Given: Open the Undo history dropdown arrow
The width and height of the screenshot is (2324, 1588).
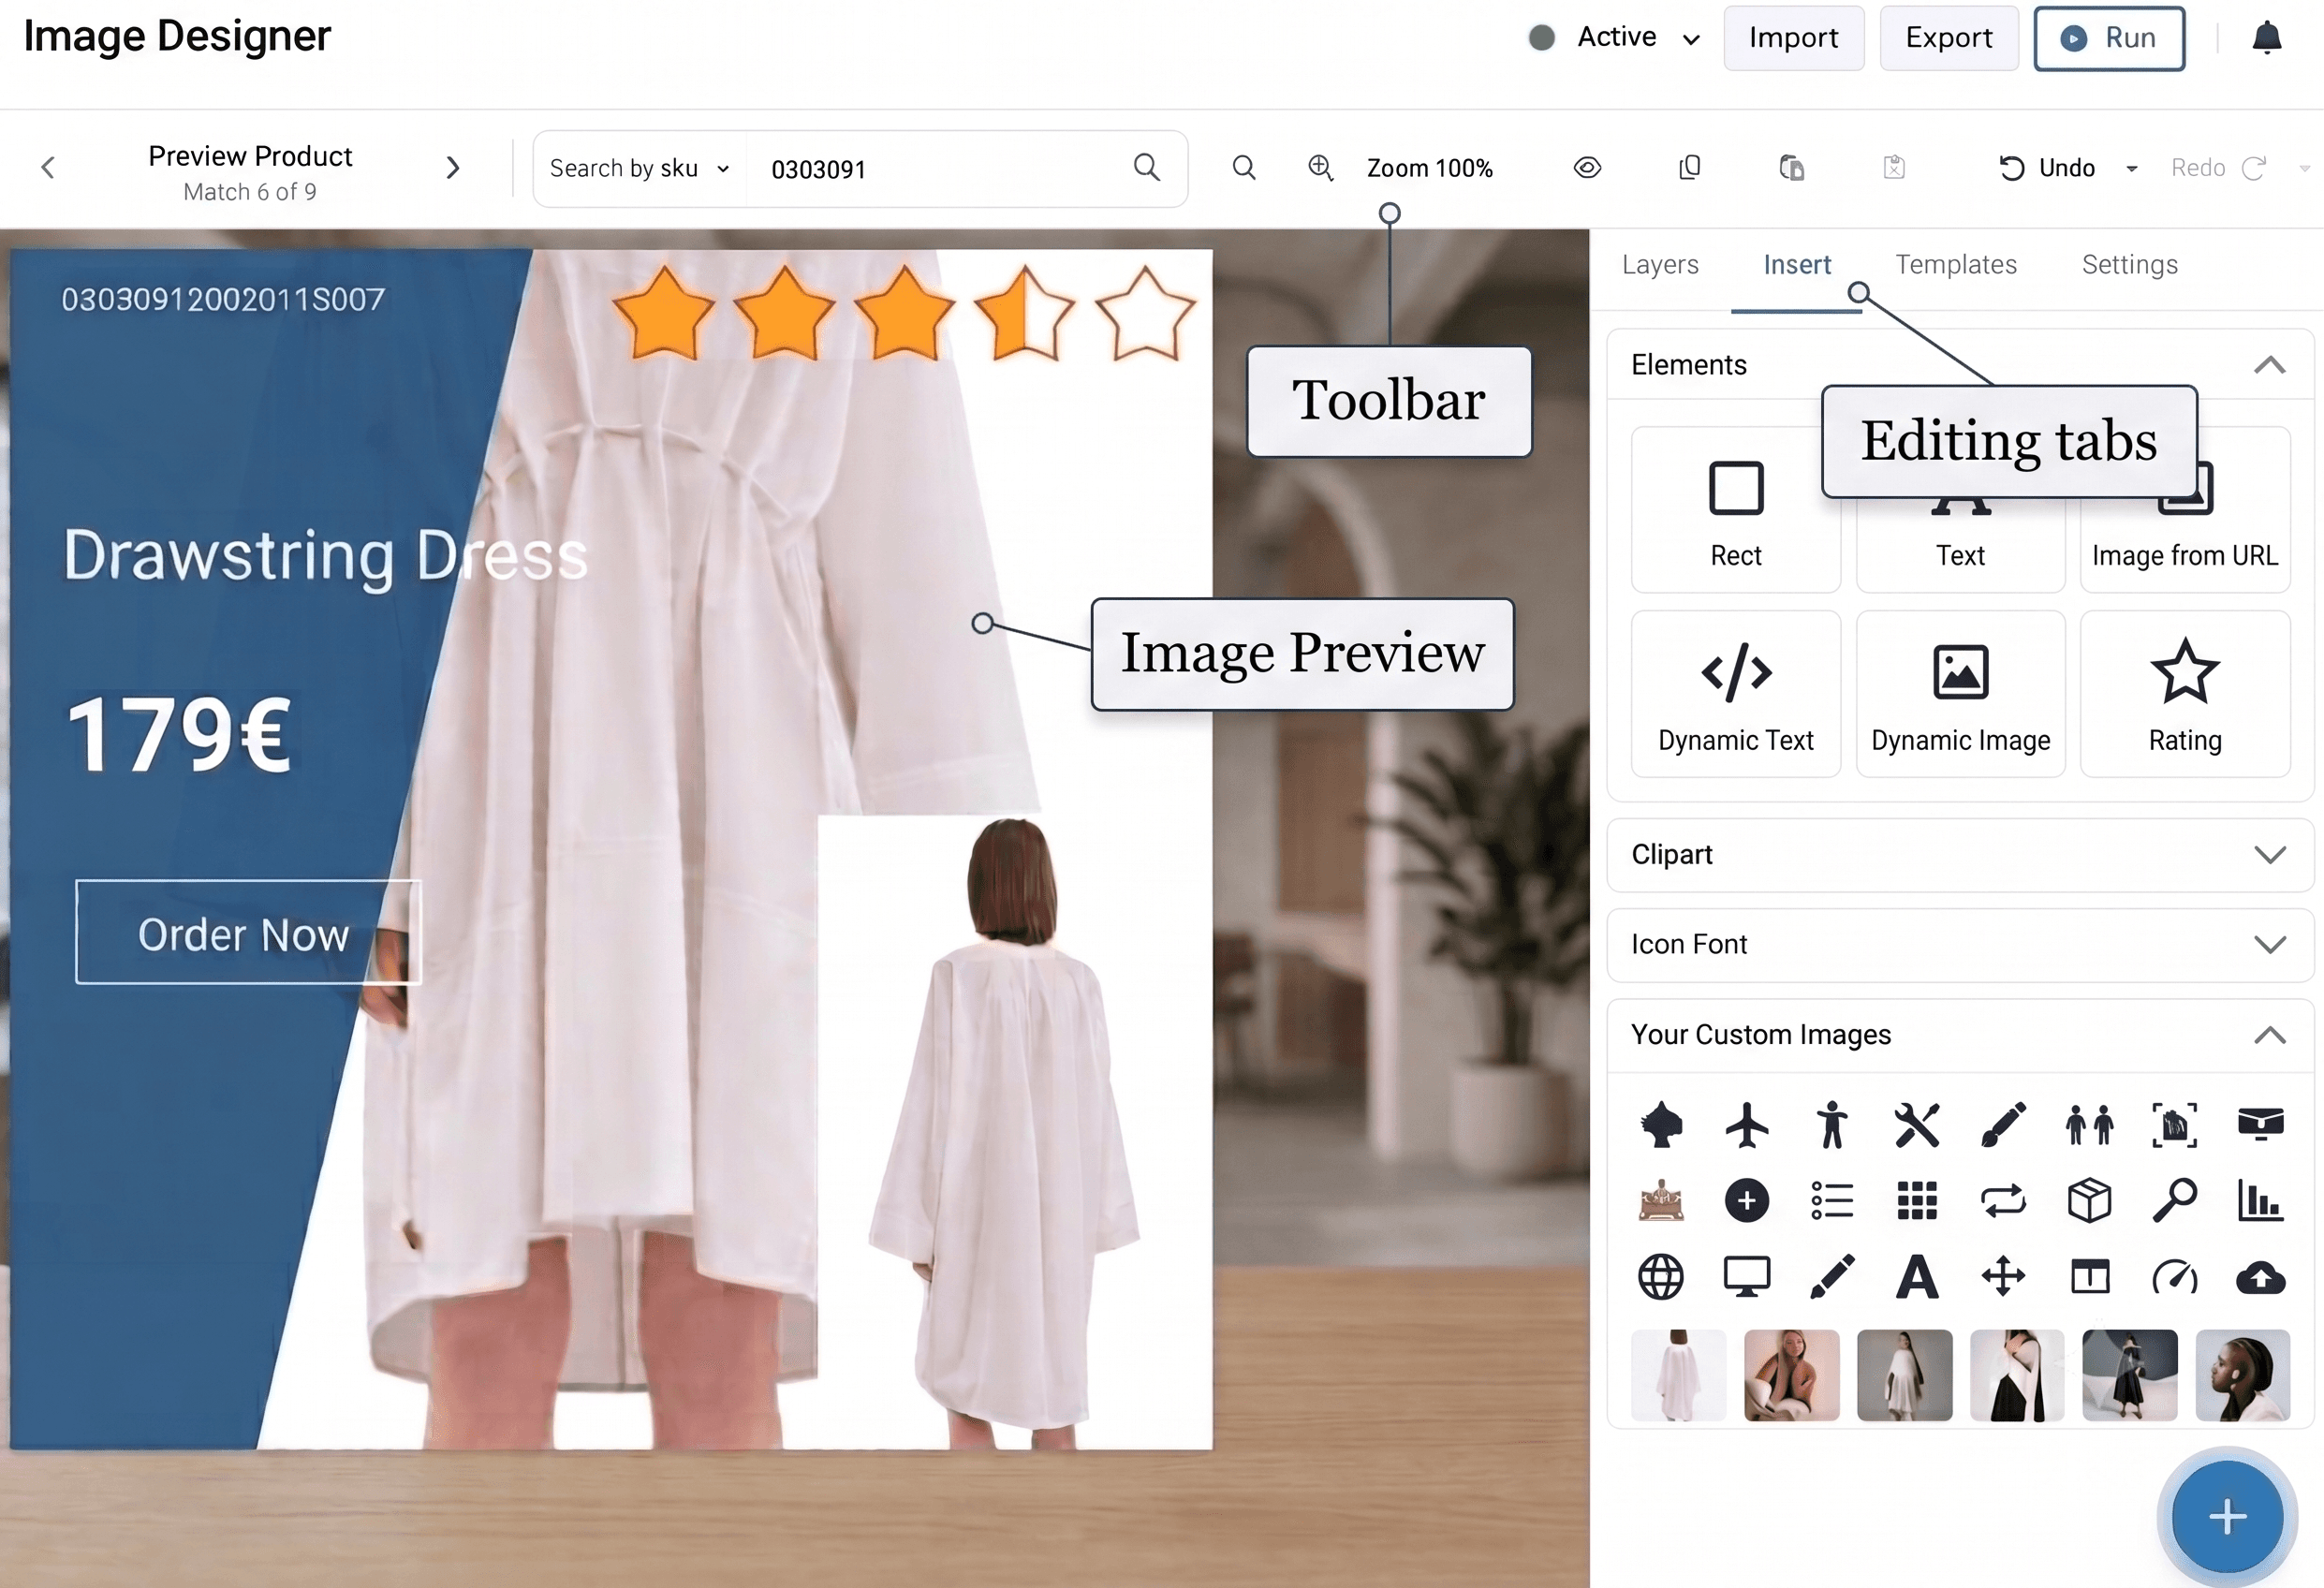Looking at the screenshot, I should (x=2131, y=168).
